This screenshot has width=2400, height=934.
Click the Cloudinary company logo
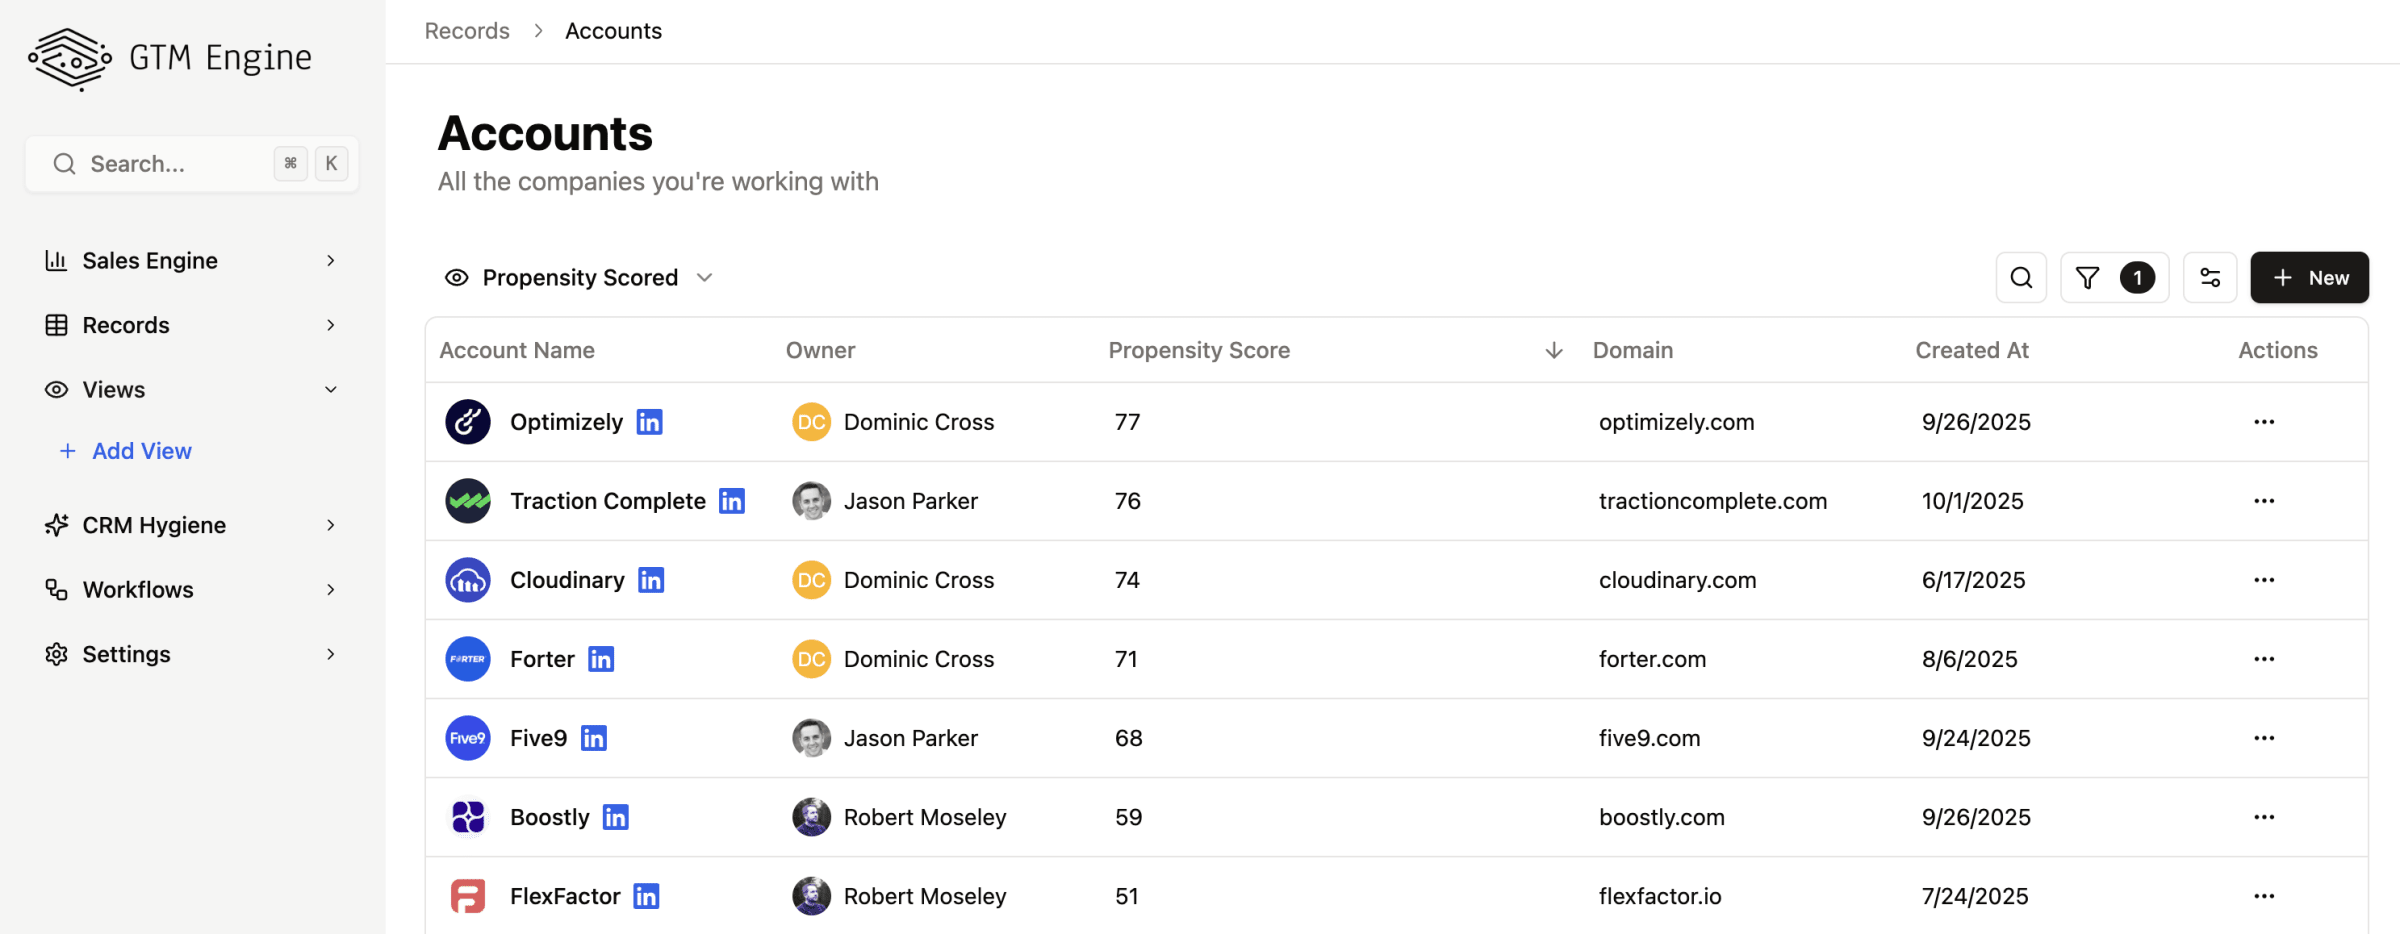coord(468,580)
